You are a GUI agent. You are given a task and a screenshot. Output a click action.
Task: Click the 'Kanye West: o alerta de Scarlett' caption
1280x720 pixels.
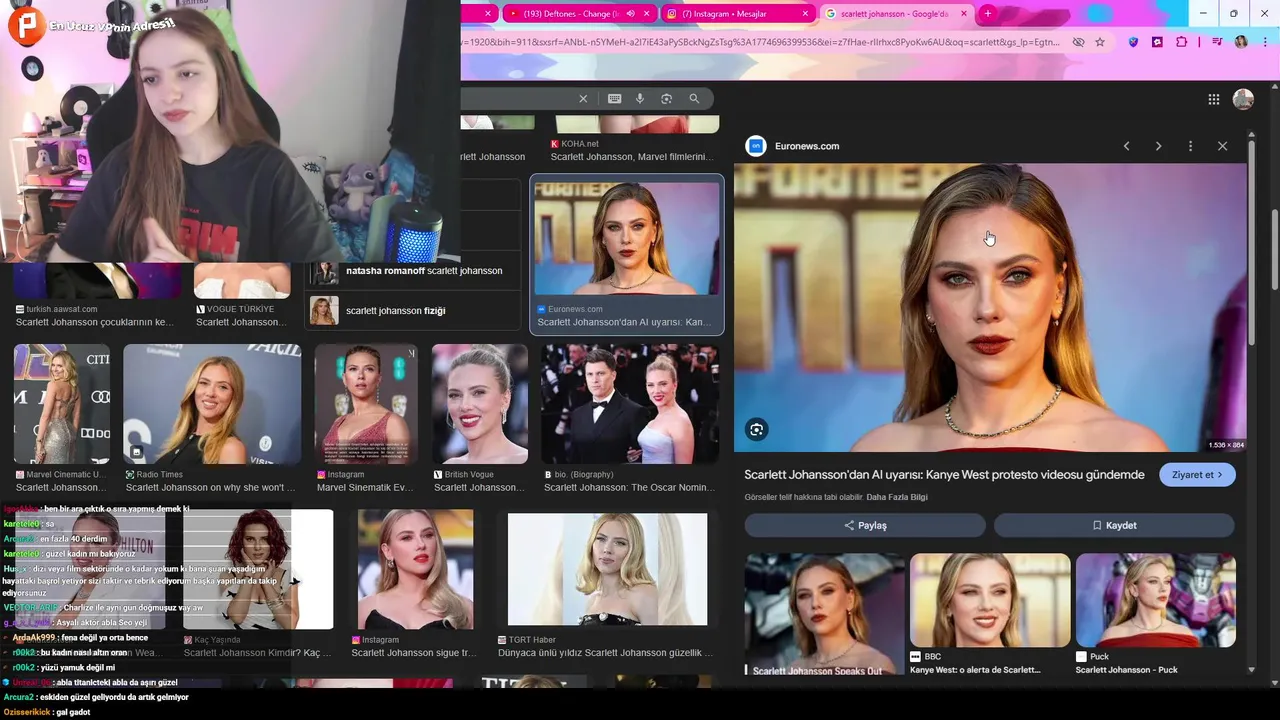point(975,670)
